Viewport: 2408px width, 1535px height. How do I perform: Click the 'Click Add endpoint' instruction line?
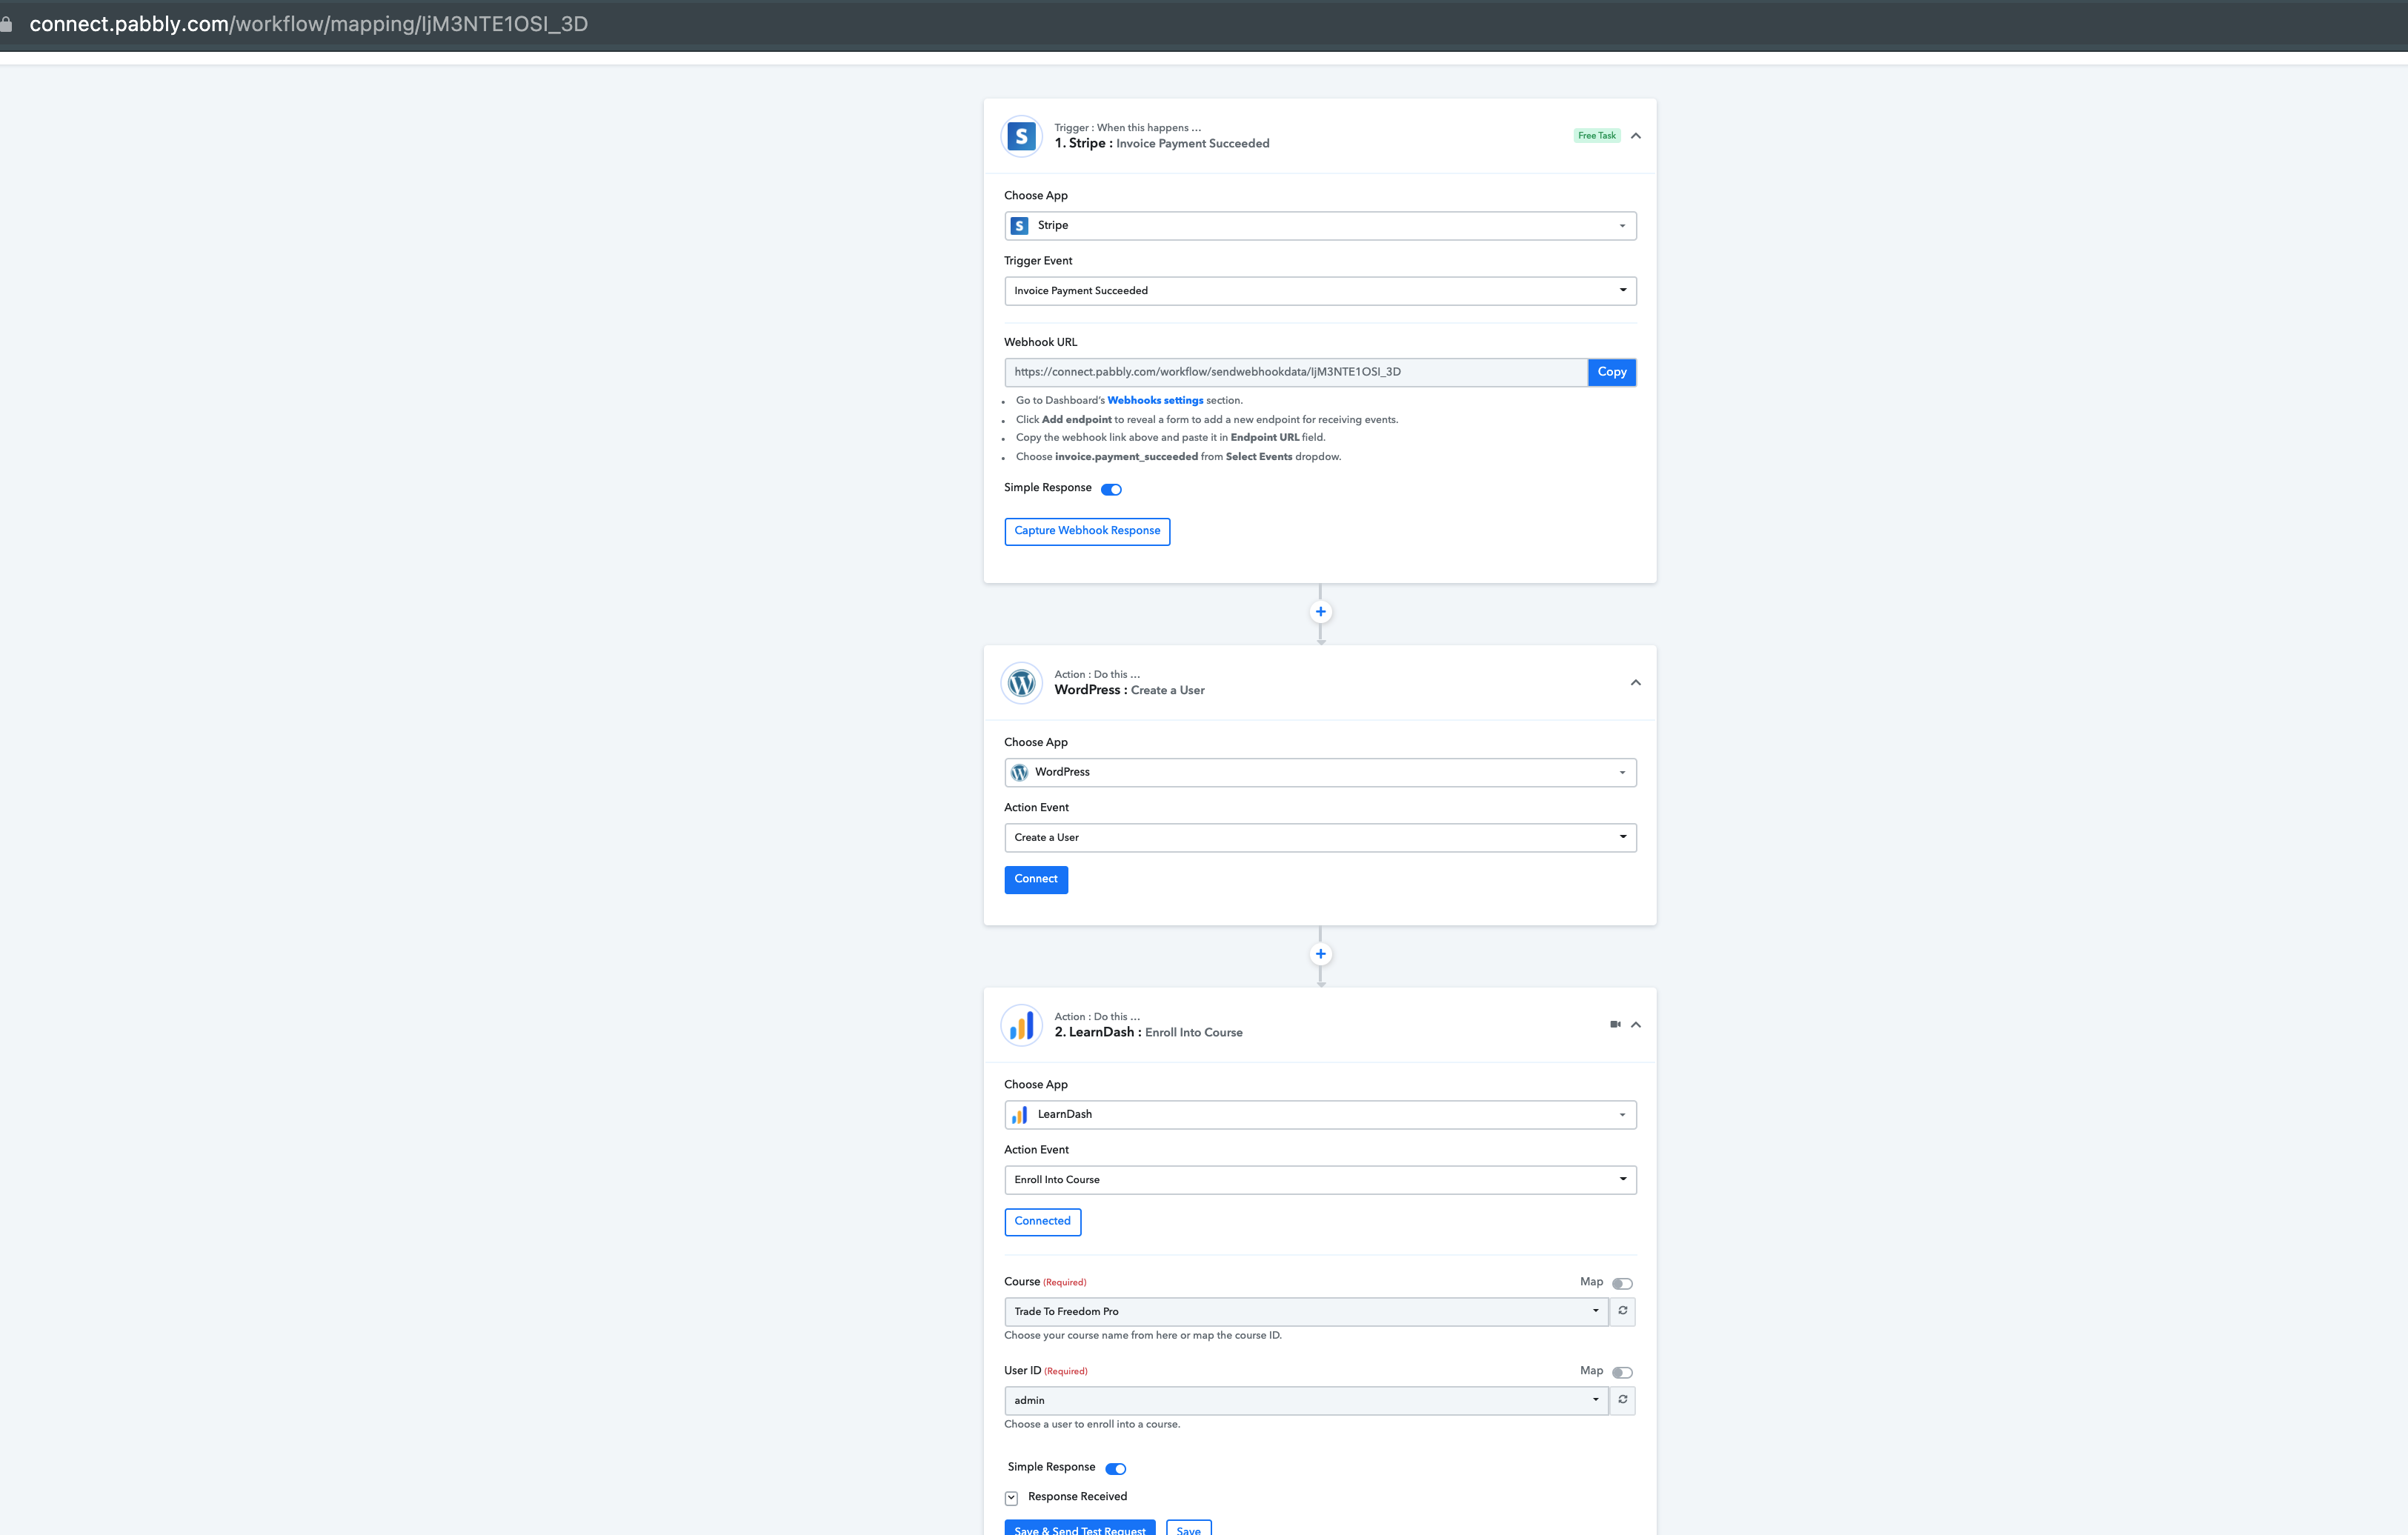point(1207,420)
